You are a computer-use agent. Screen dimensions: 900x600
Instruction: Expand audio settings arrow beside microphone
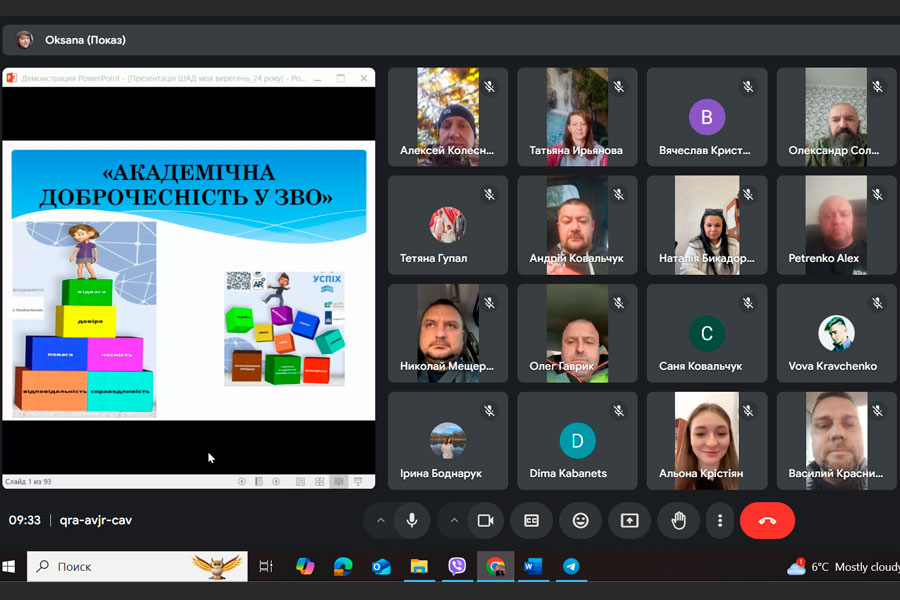pos(380,520)
